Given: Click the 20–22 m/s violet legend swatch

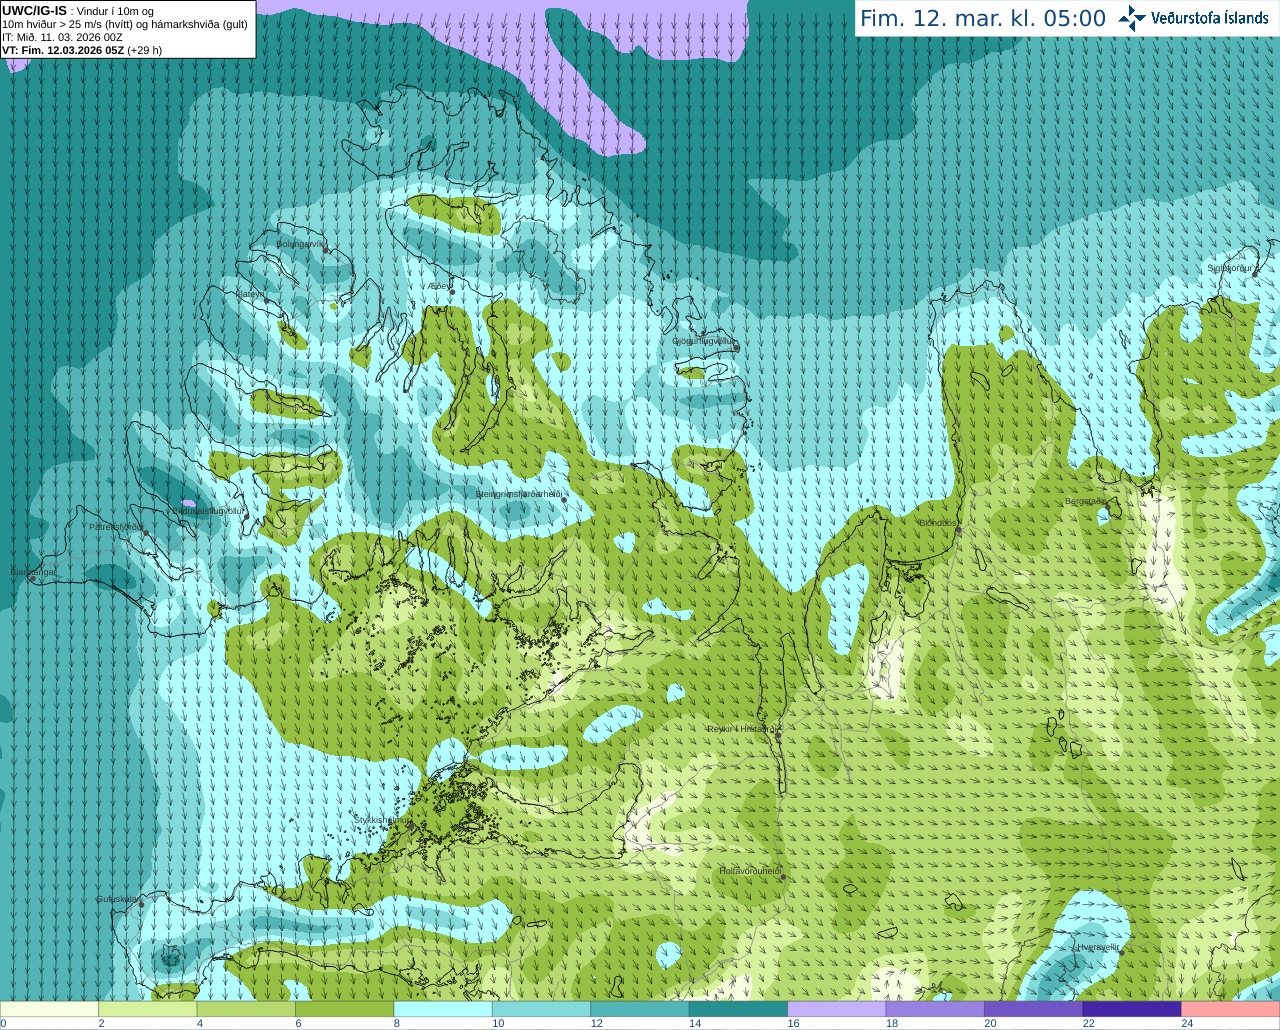Looking at the screenshot, I should (x=1034, y=1009).
